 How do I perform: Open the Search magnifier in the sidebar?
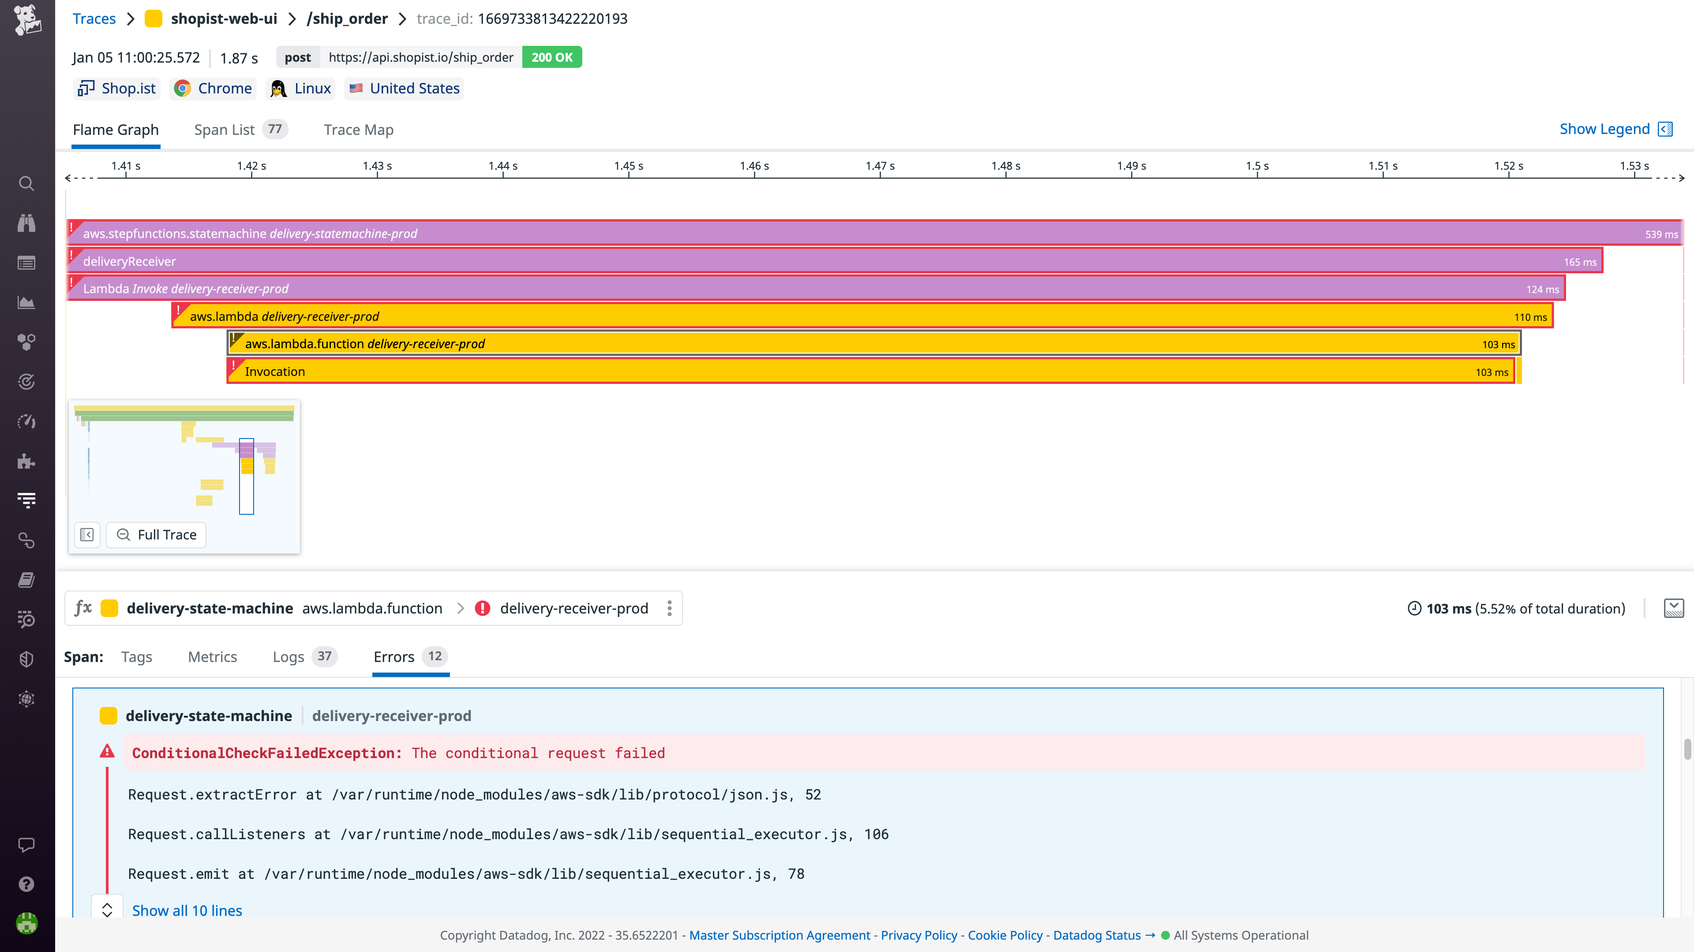tap(26, 183)
